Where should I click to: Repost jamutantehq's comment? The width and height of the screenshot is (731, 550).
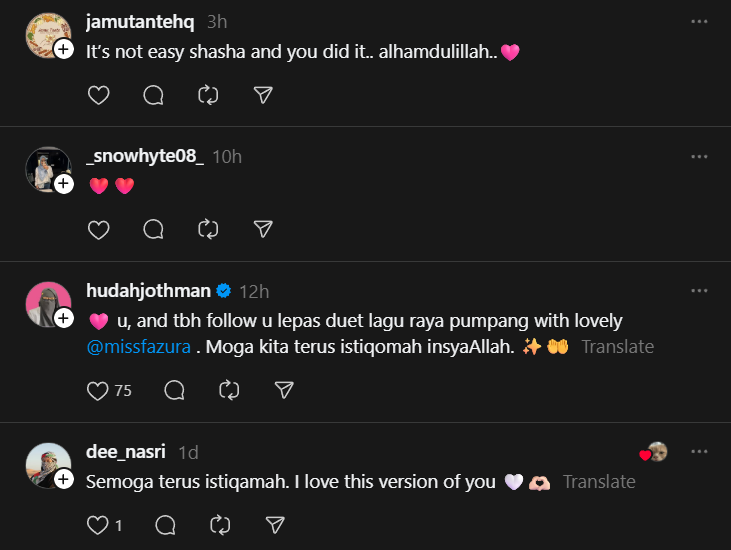[208, 95]
